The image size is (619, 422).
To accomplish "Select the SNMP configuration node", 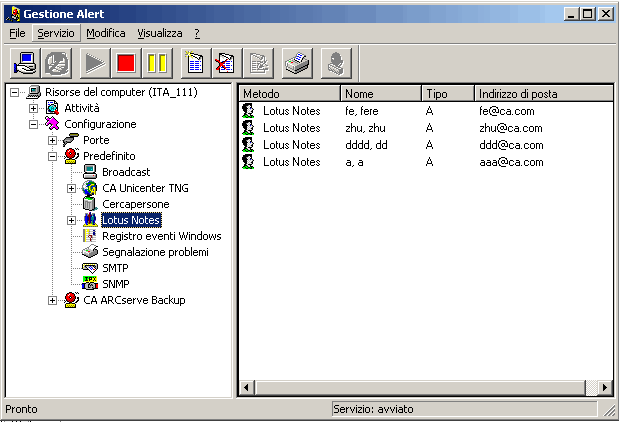I will pyautogui.click(x=115, y=284).
